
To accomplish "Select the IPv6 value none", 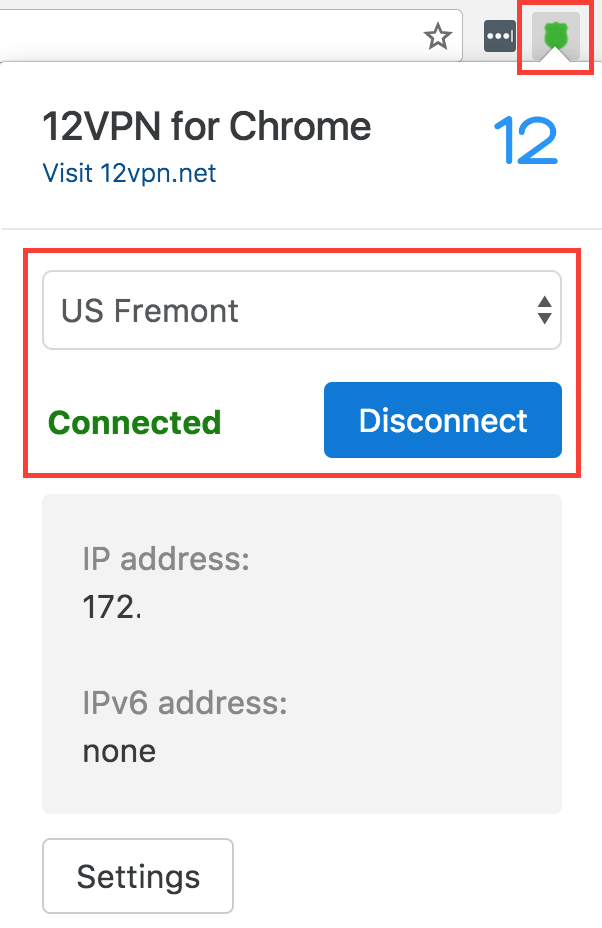I will point(119,750).
